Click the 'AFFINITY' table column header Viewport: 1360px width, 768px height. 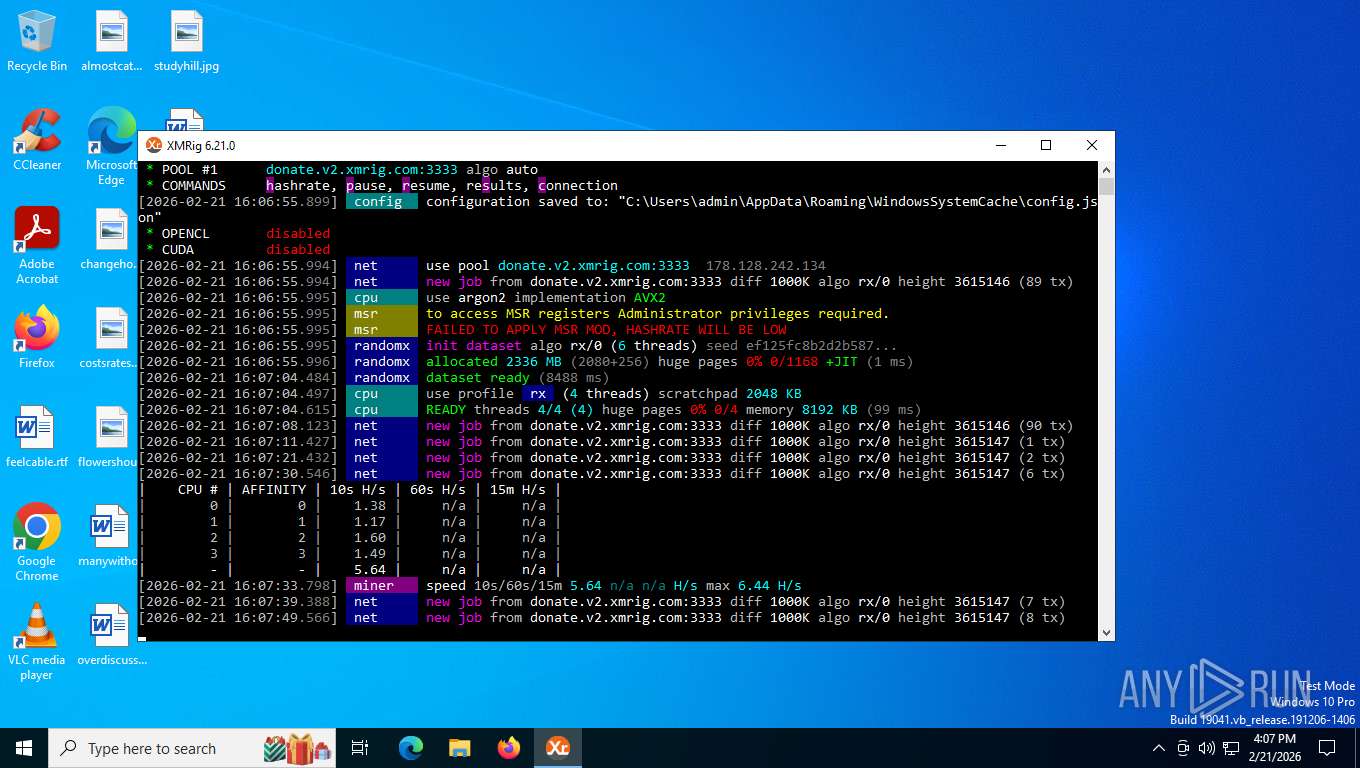[273, 490]
